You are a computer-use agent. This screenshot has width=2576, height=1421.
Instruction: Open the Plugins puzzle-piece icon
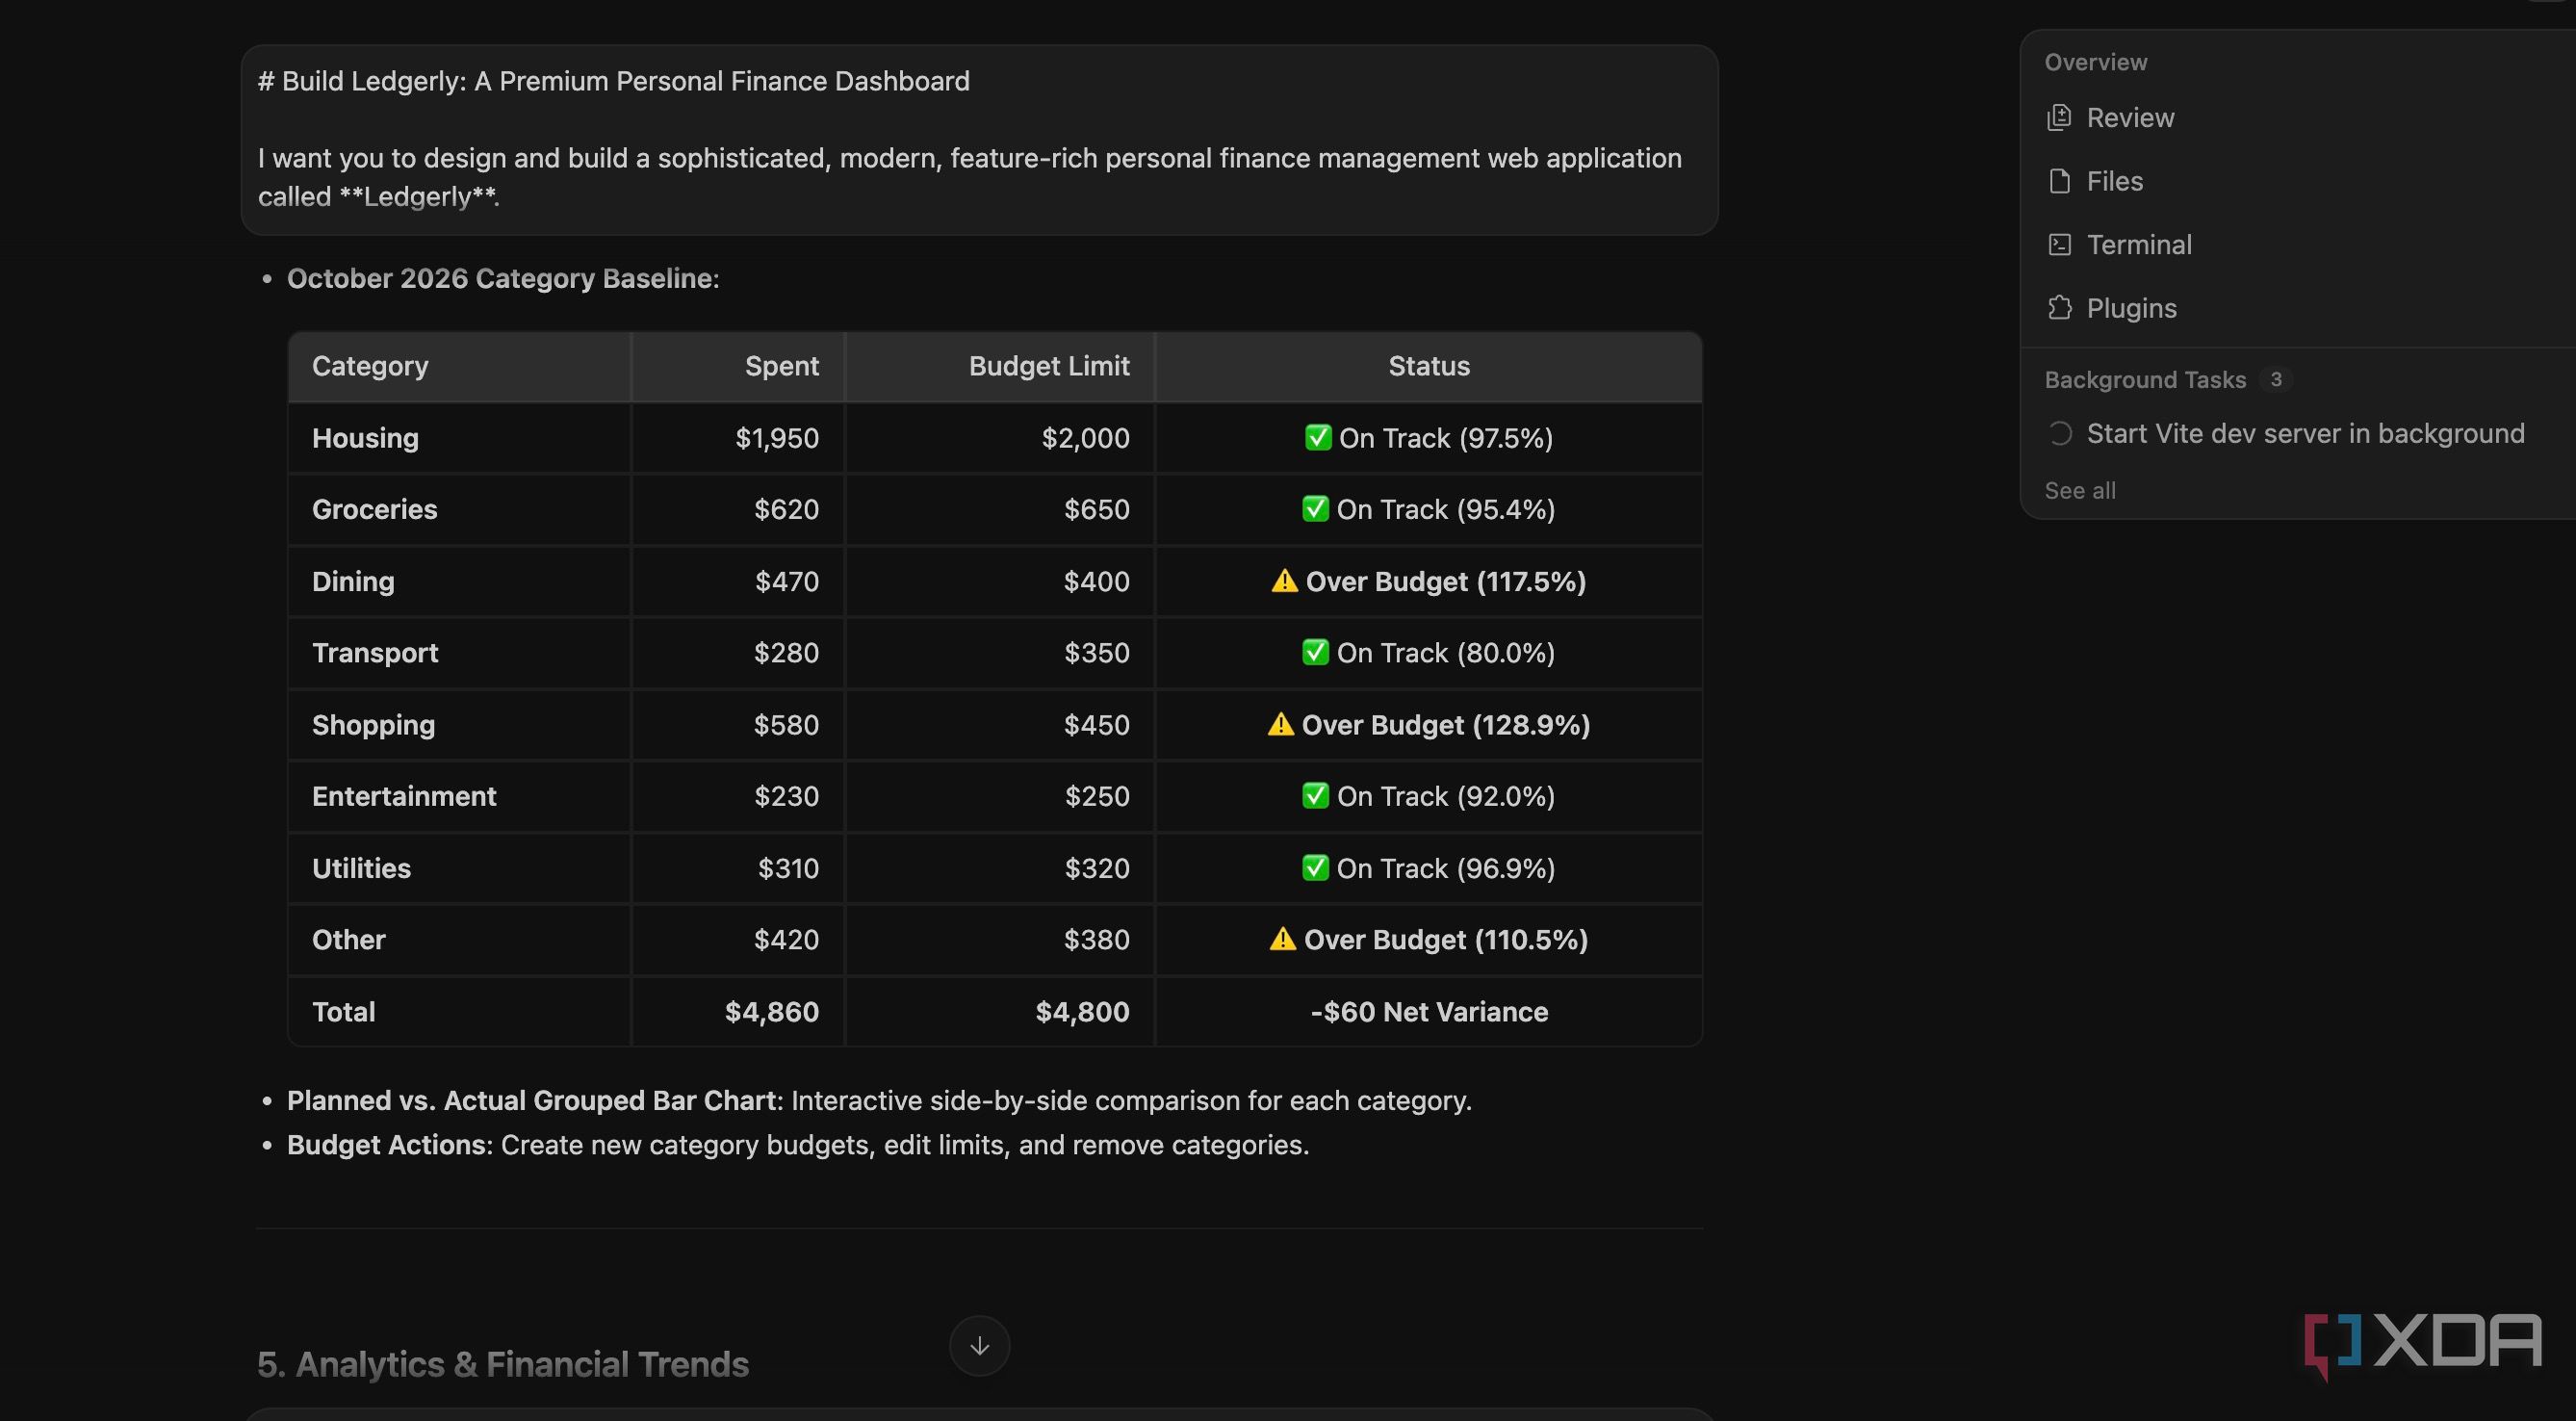(2059, 308)
